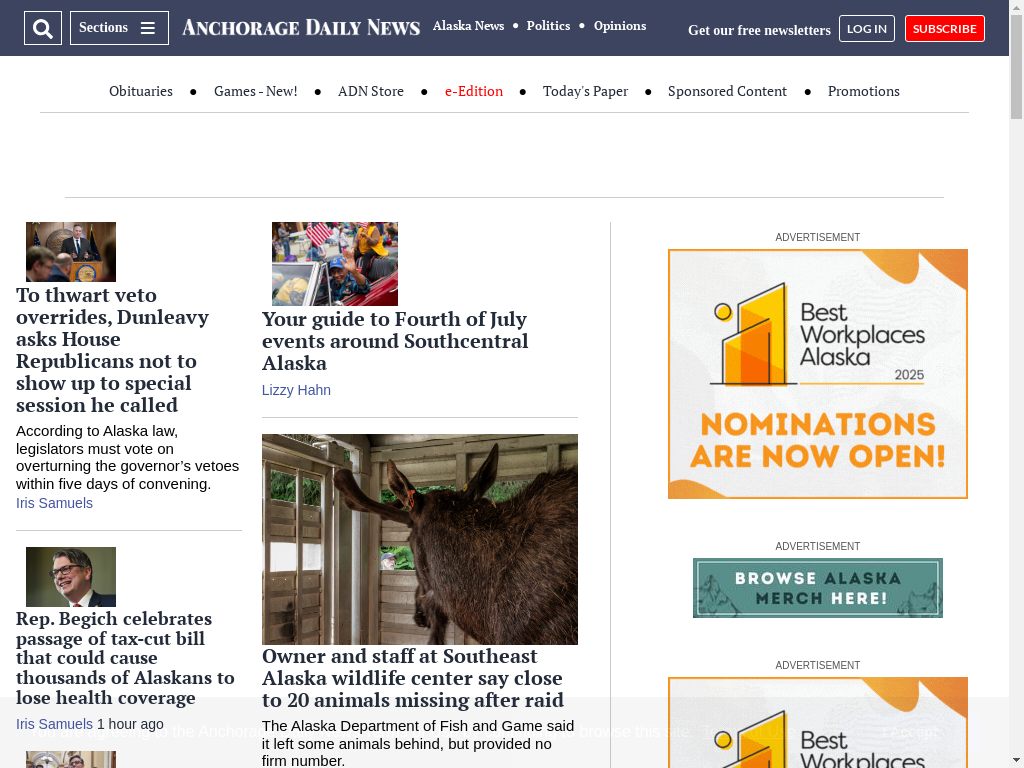Read Rep. Begich tax-cut bill headline

(x=125, y=658)
